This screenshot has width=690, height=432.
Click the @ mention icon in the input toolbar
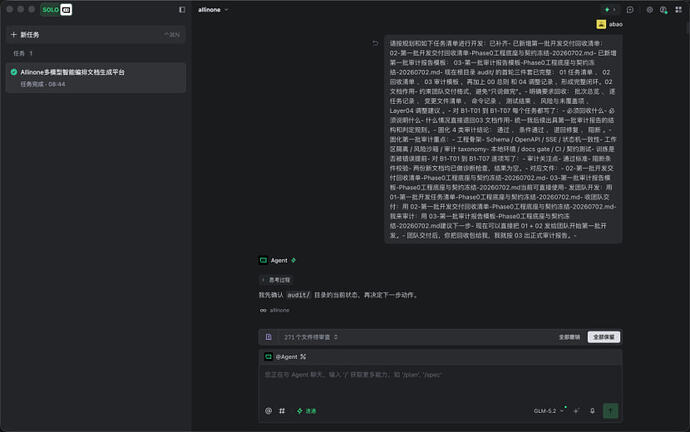click(x=268, y=411)
